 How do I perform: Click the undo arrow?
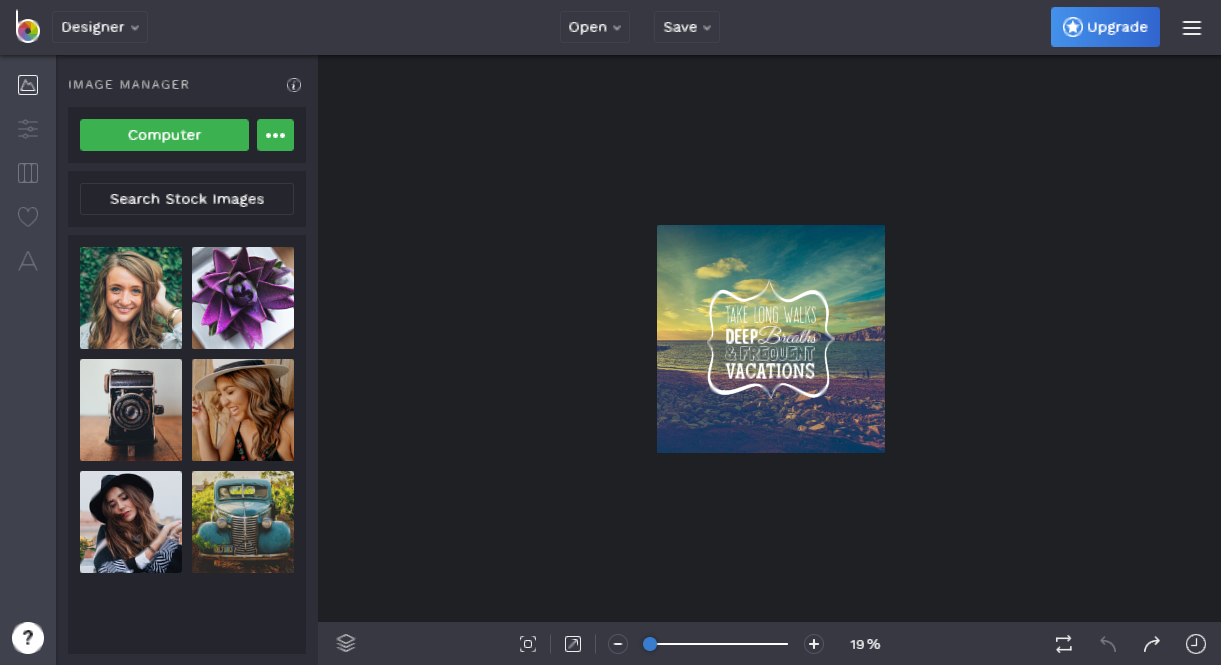(x=1108, y=644)
